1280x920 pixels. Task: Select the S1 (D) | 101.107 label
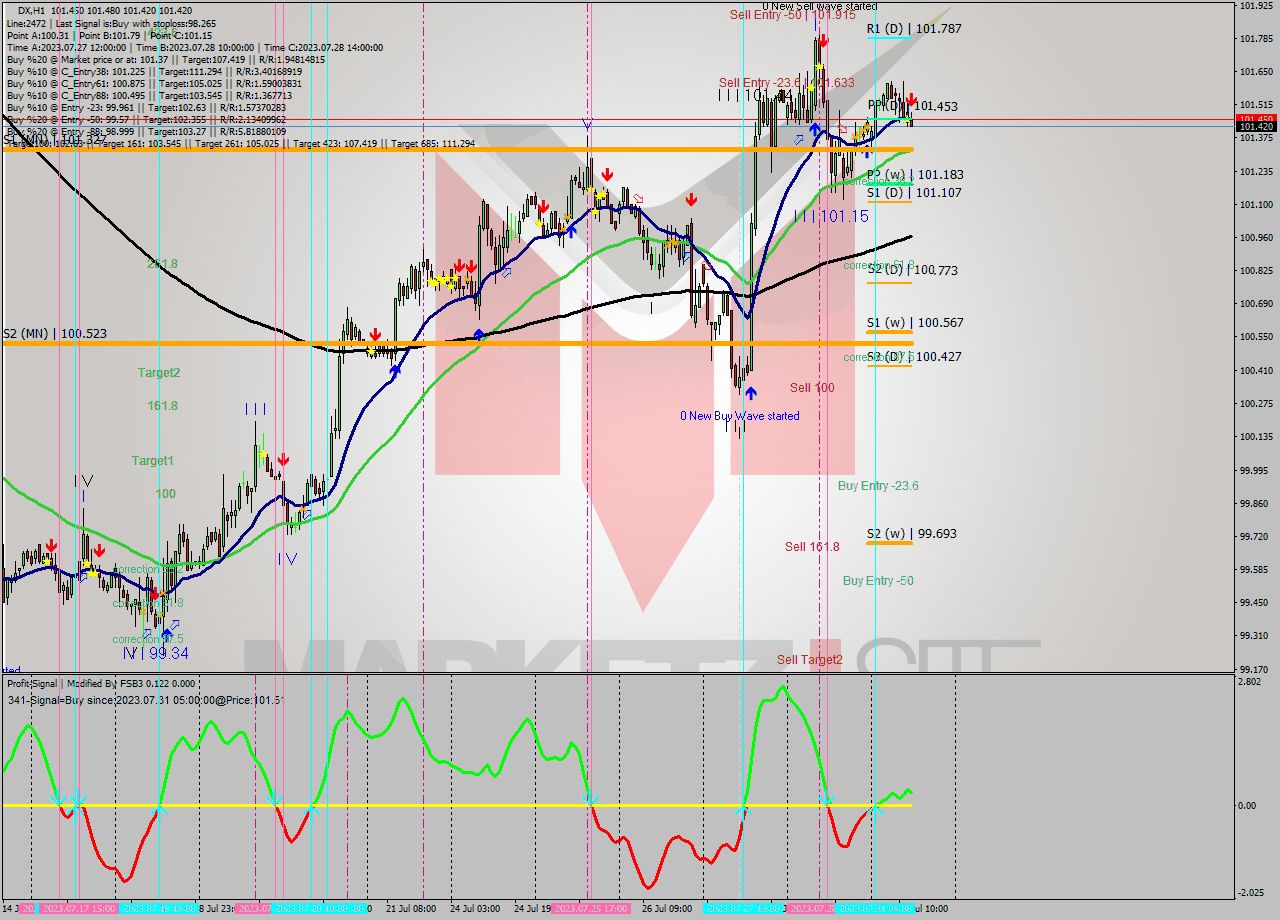(914, 193)
